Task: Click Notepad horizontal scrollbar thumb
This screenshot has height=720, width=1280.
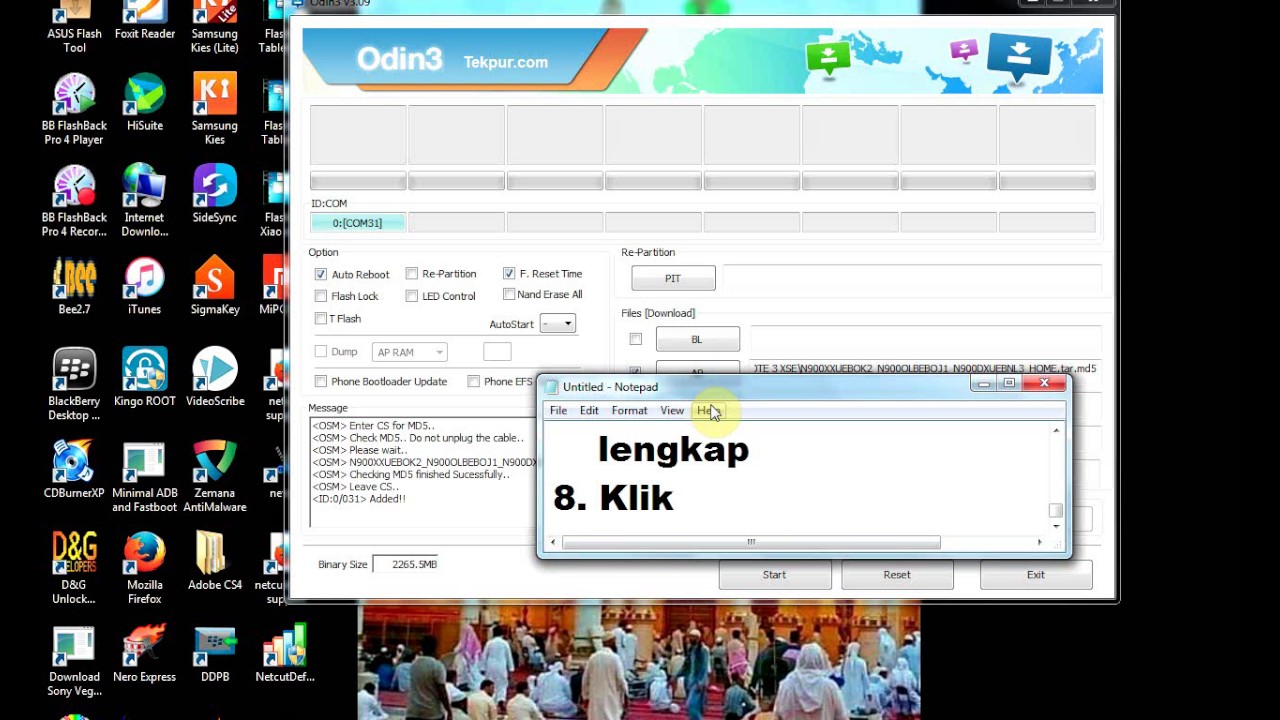Action: [751, 542]
